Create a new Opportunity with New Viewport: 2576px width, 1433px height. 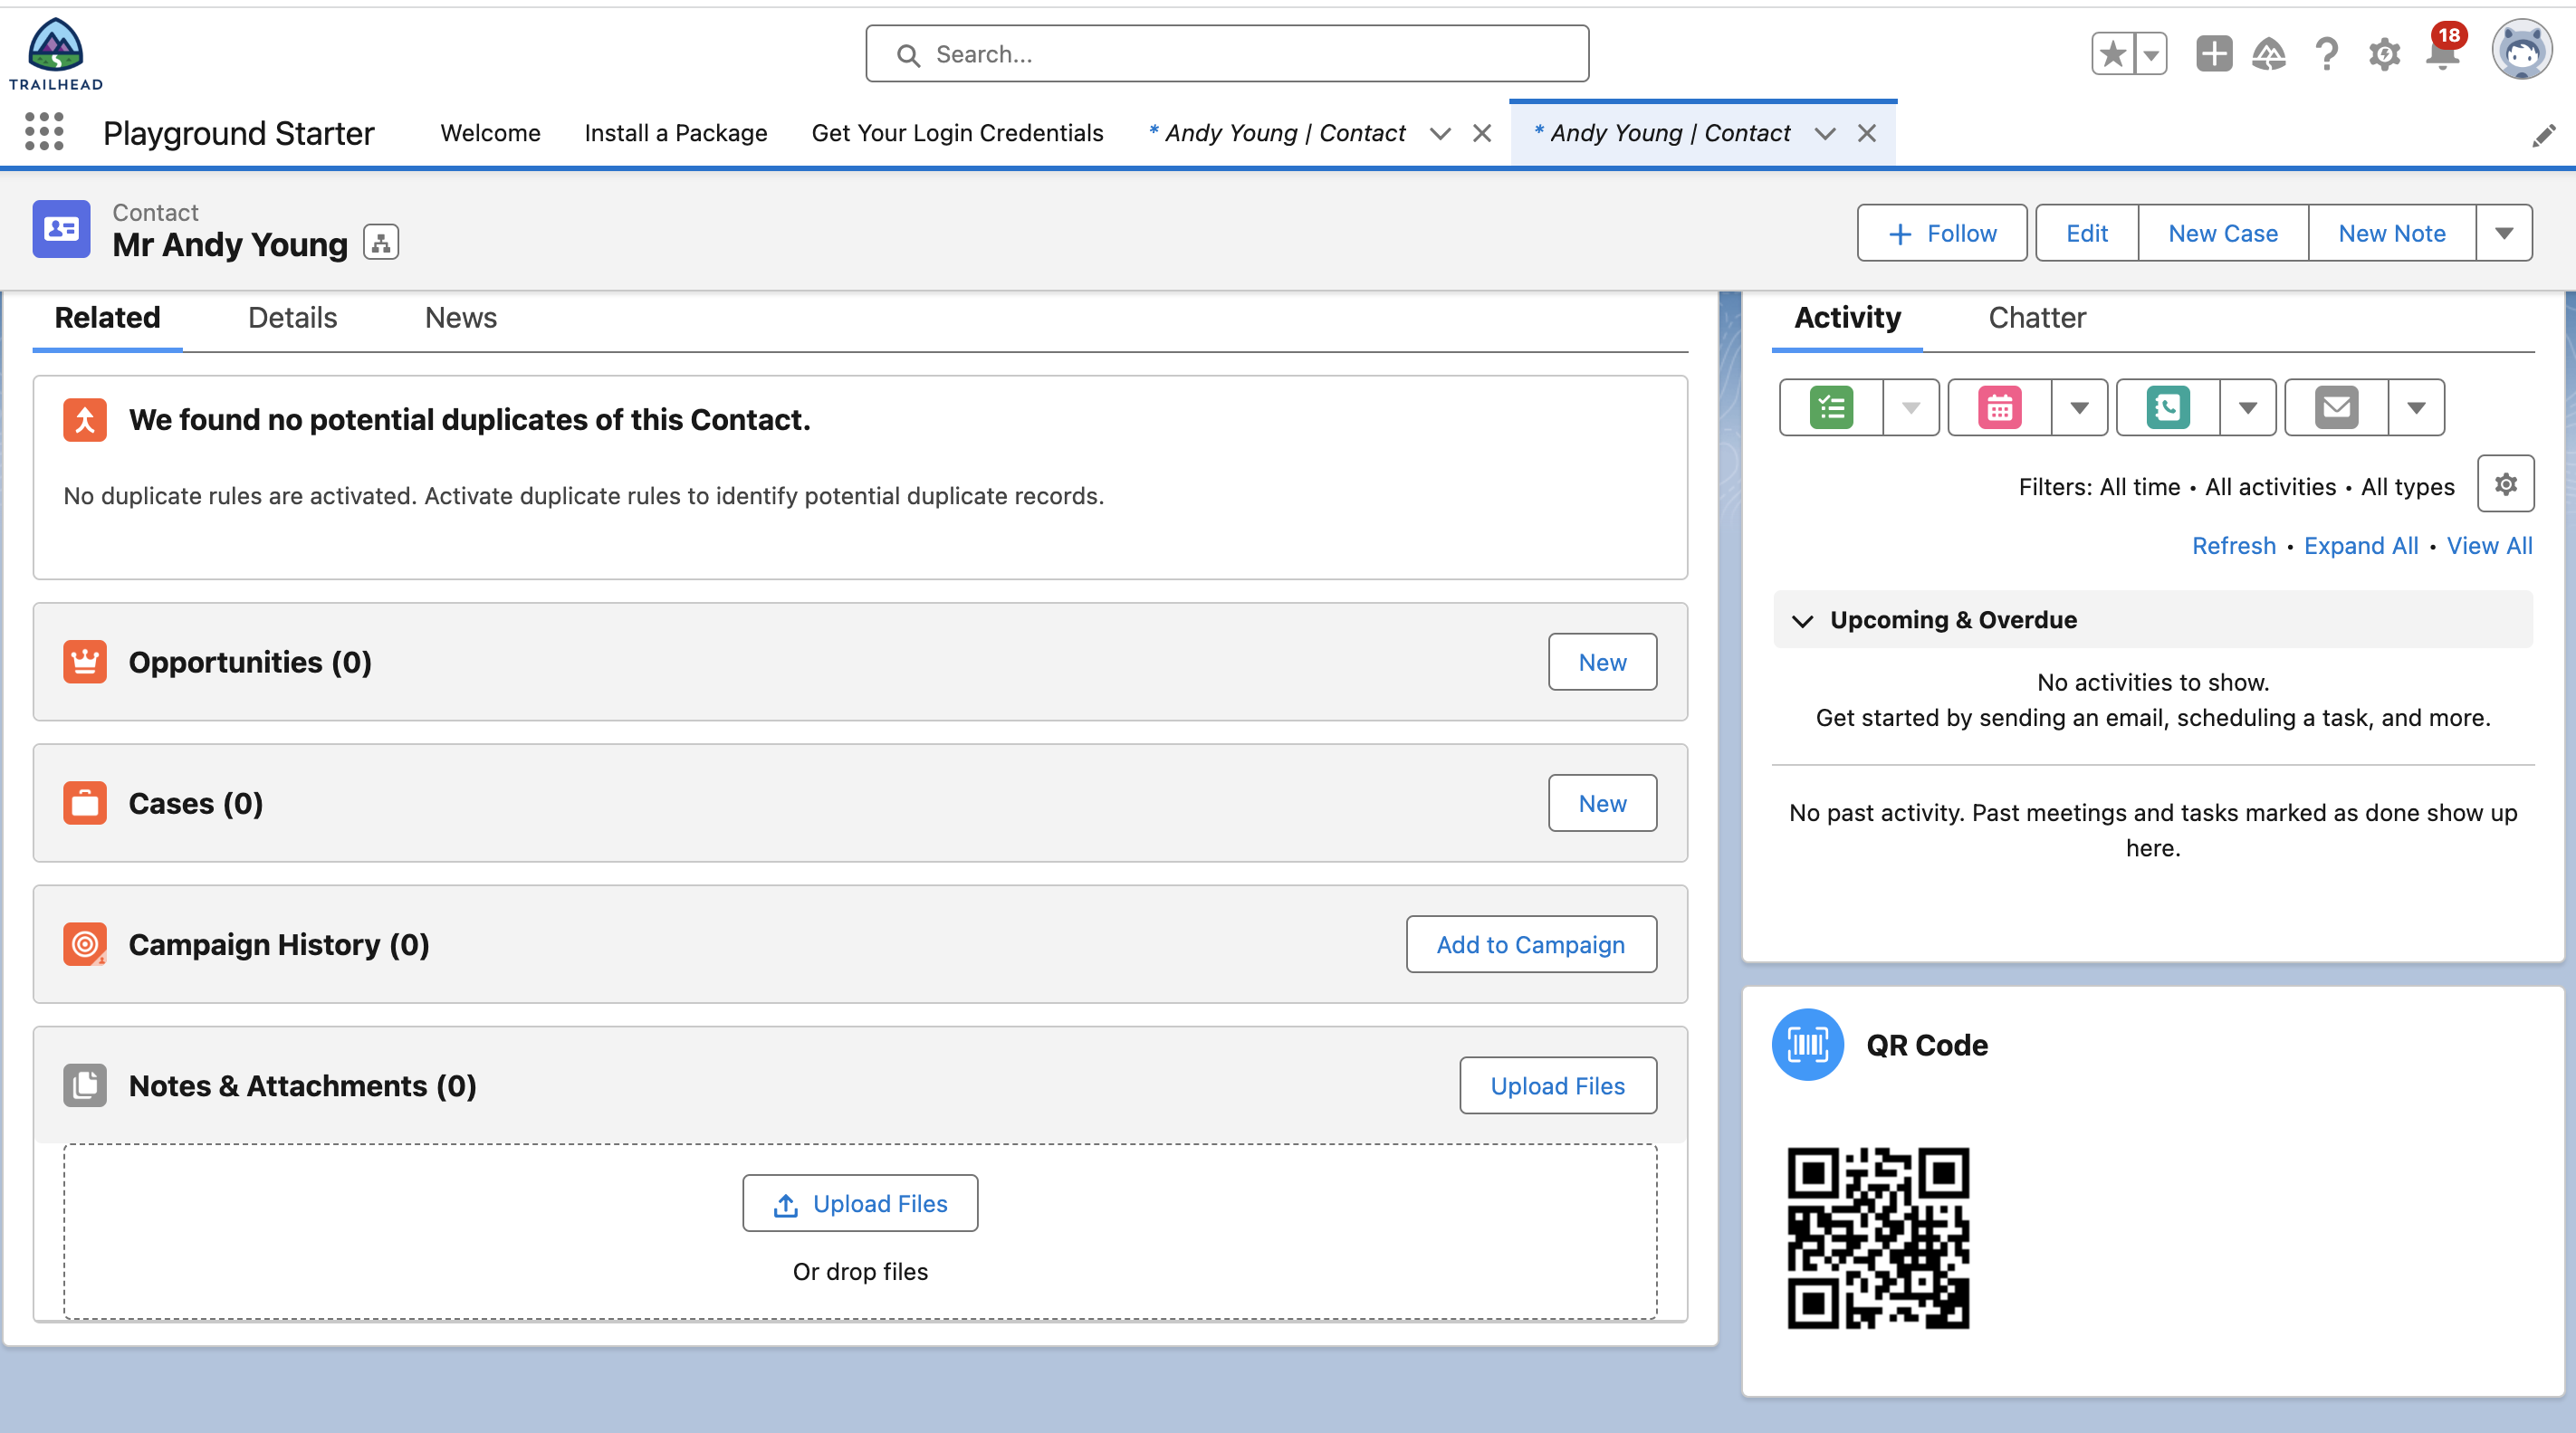pos(1602,662)
